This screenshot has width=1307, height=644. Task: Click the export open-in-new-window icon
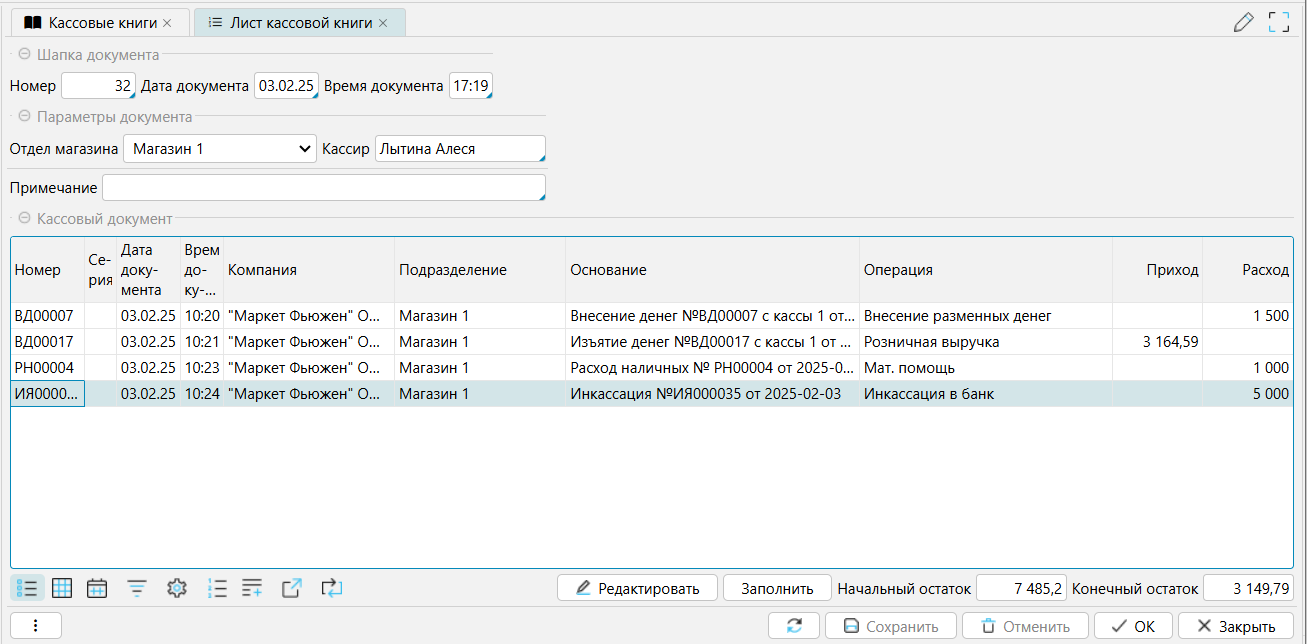tap(291, 588)
